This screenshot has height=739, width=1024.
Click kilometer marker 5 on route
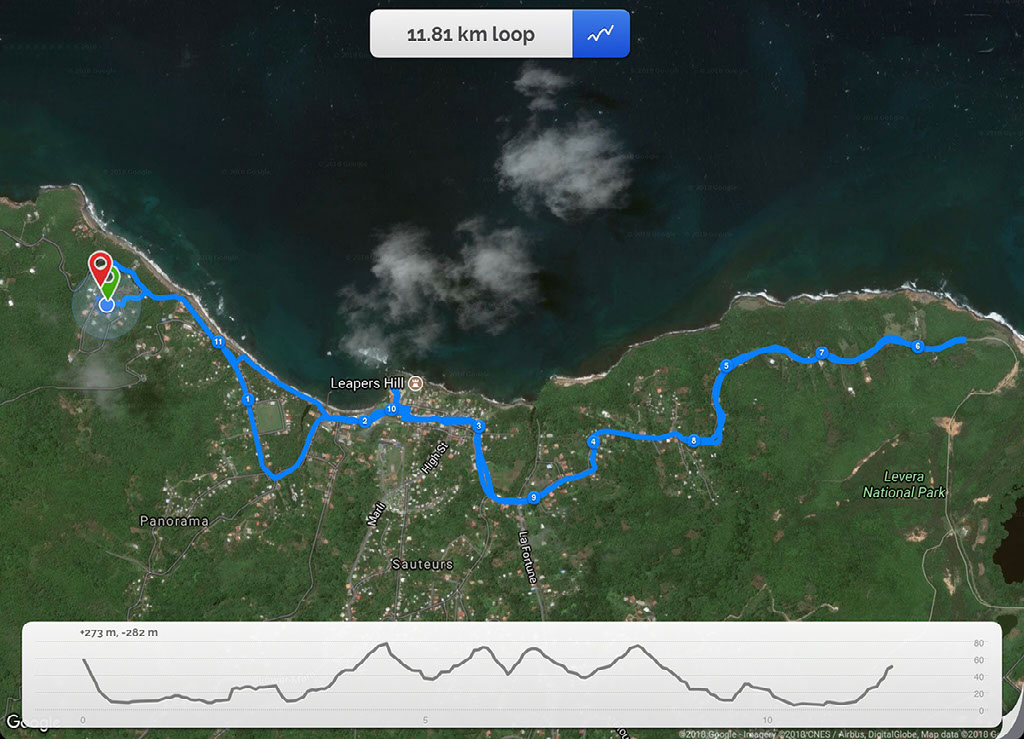pos(726,366)
